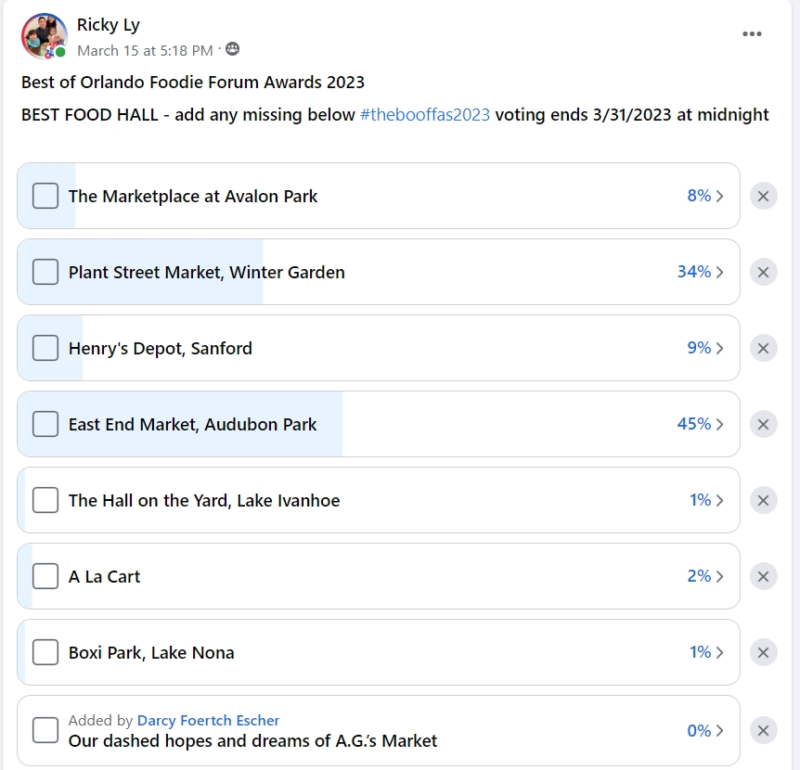
Task: Click the March 15 at 5:18 PM timestamp
Action: (x=145, y=50)
